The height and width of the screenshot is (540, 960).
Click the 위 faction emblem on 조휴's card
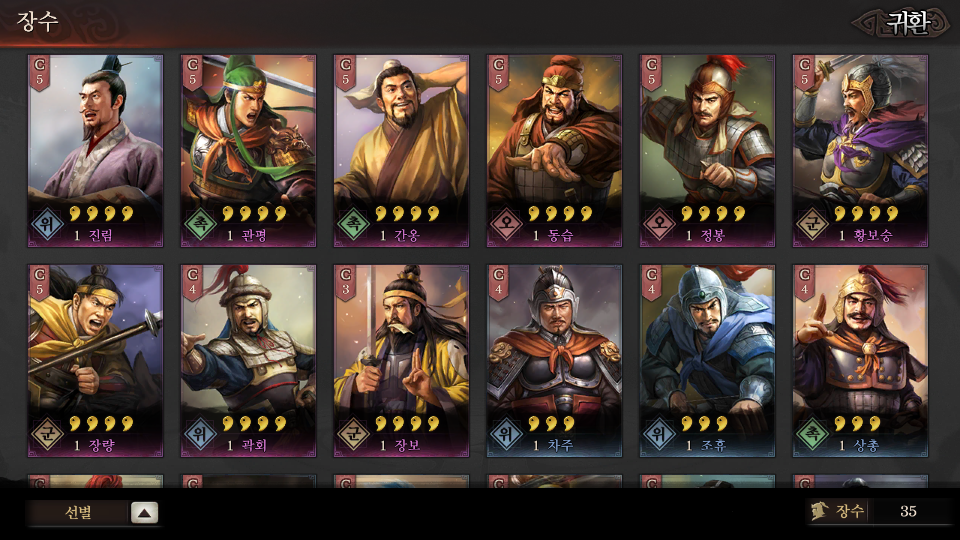660,435
